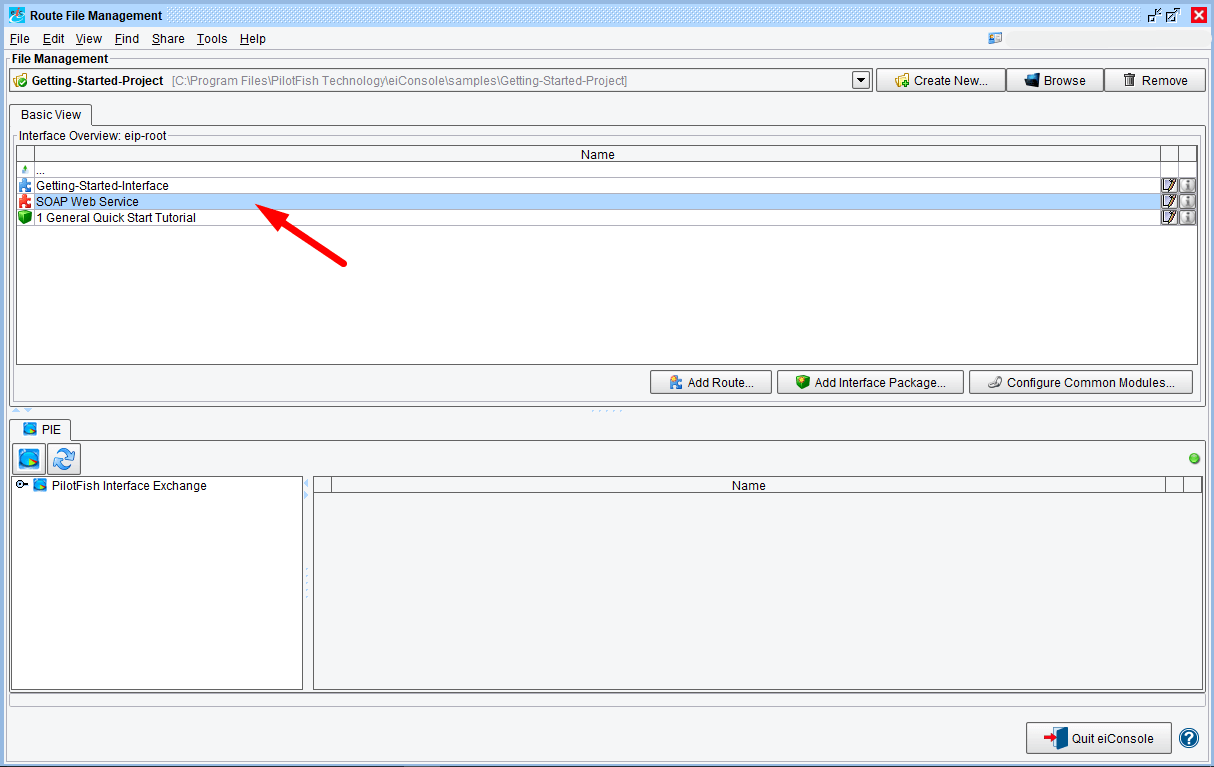Click the Configure Common Modules button
This screenshot has width=1214, height=767.
click(x=1080, y=383)
